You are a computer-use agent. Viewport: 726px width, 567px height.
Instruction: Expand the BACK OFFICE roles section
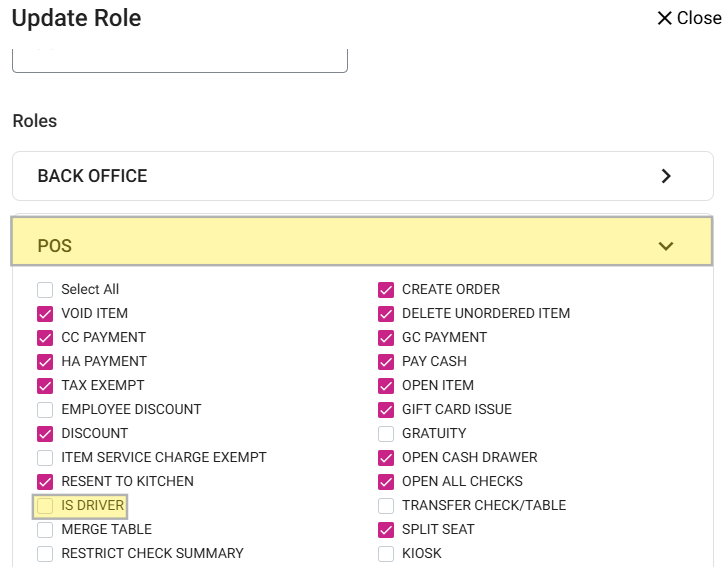click(362, 176)
